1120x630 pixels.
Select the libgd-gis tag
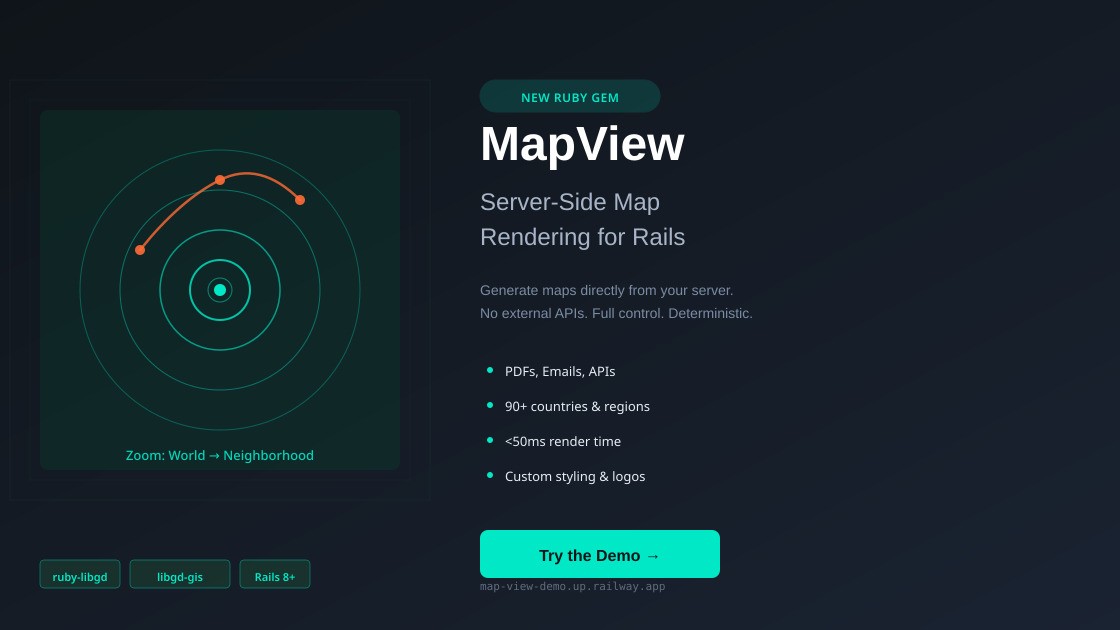[179, 574]
